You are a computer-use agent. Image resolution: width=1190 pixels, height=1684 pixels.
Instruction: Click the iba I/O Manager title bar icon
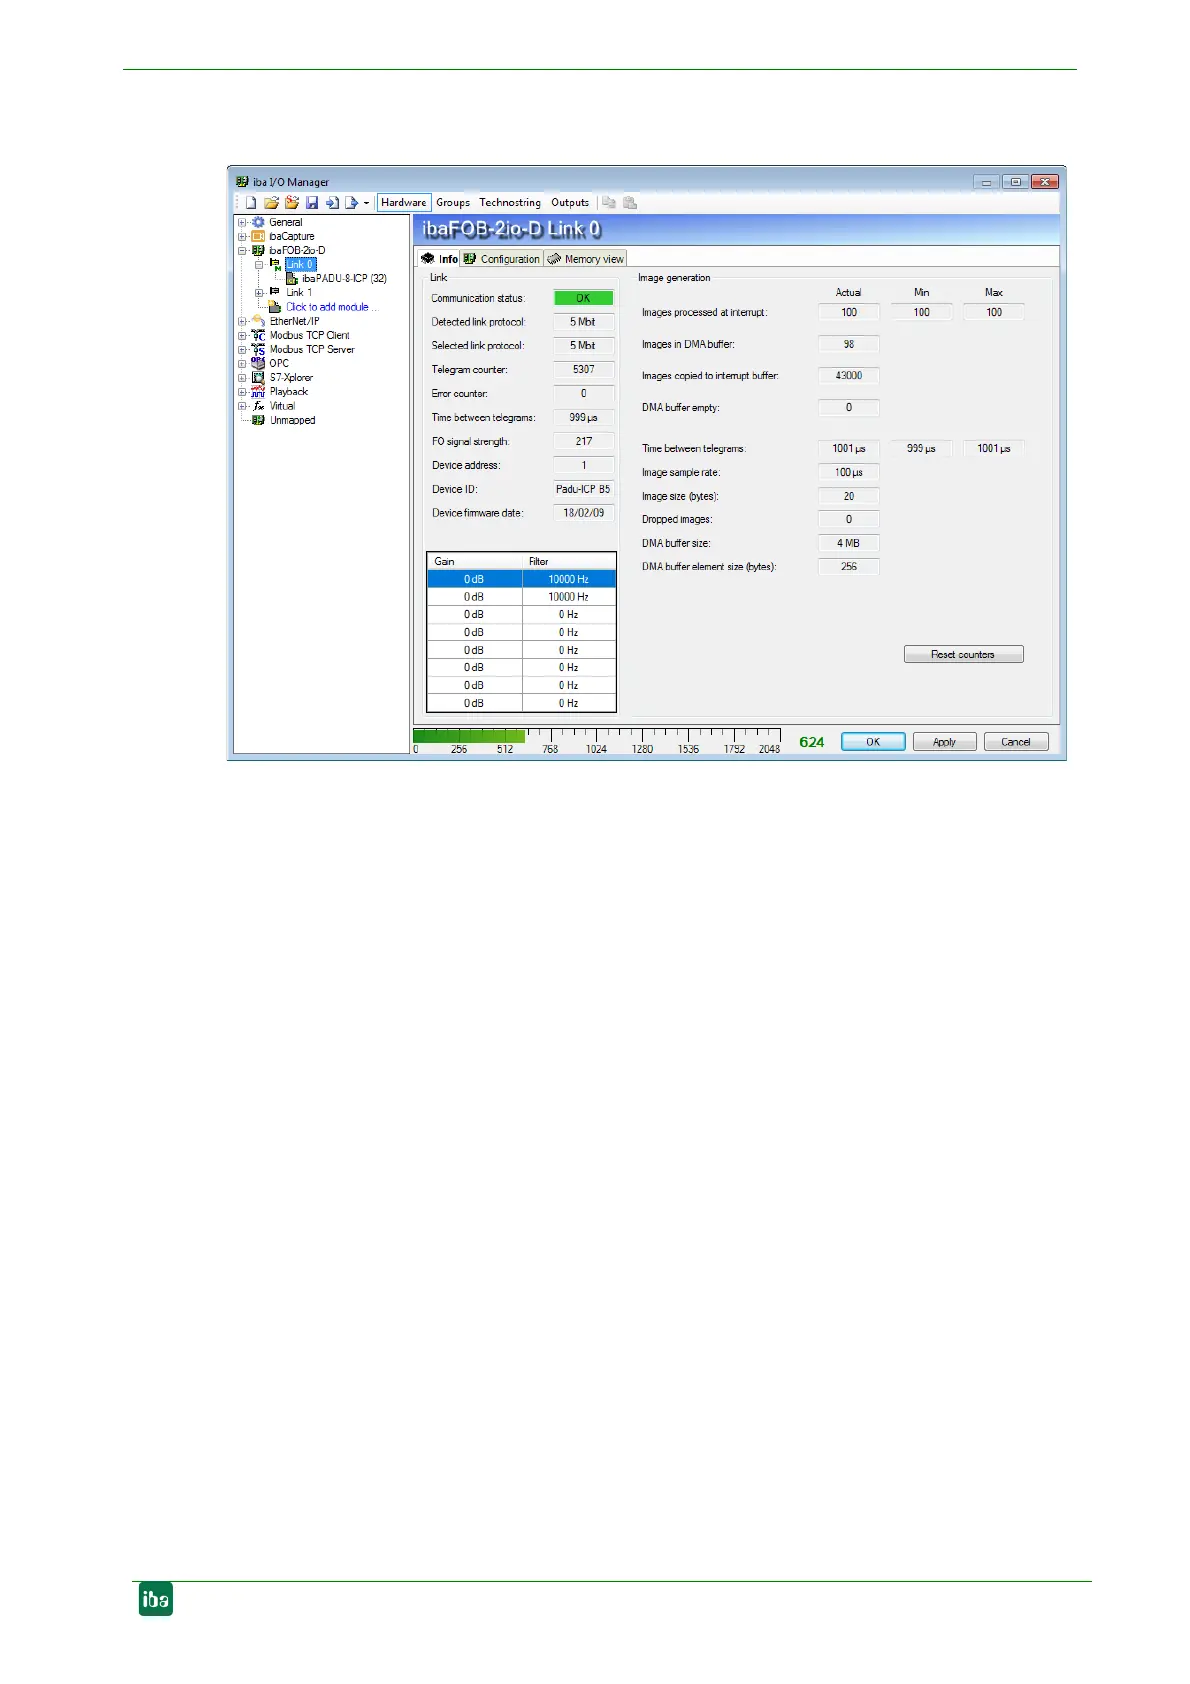[x=242, y=182]
